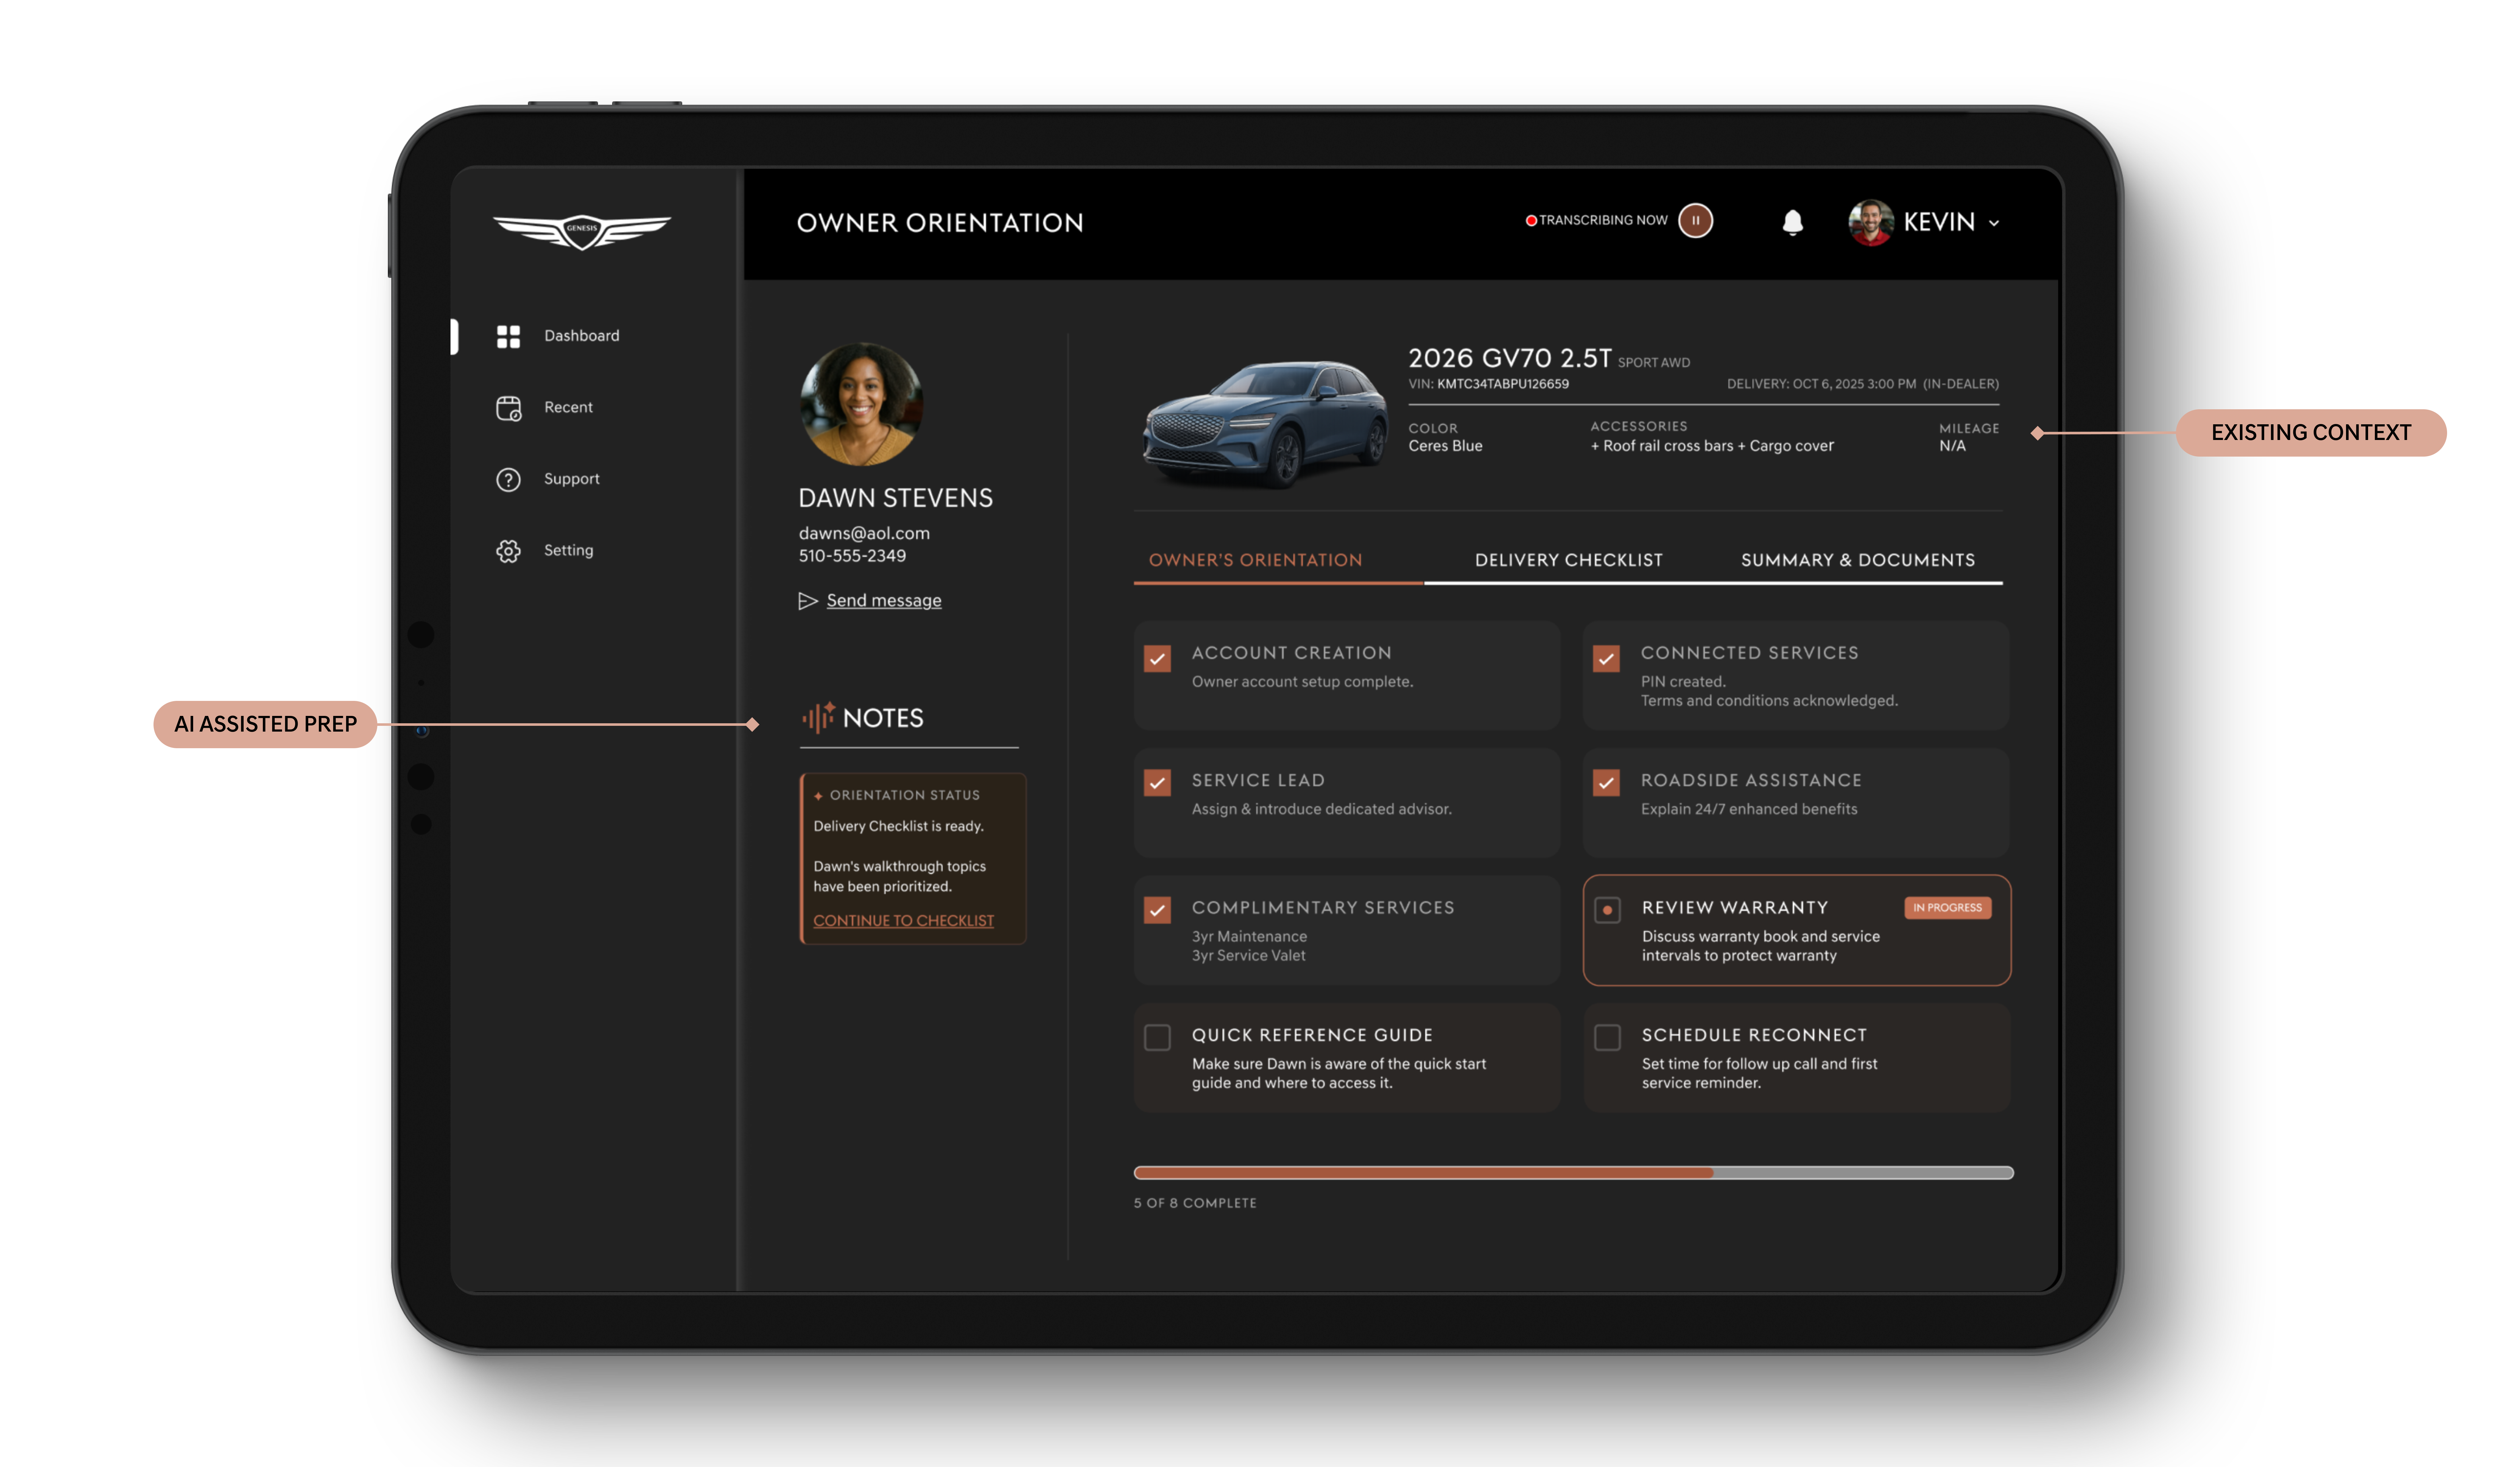Click the "KEVIN" user name
The image size is (2520, 1467).
tap(1939, 222)
